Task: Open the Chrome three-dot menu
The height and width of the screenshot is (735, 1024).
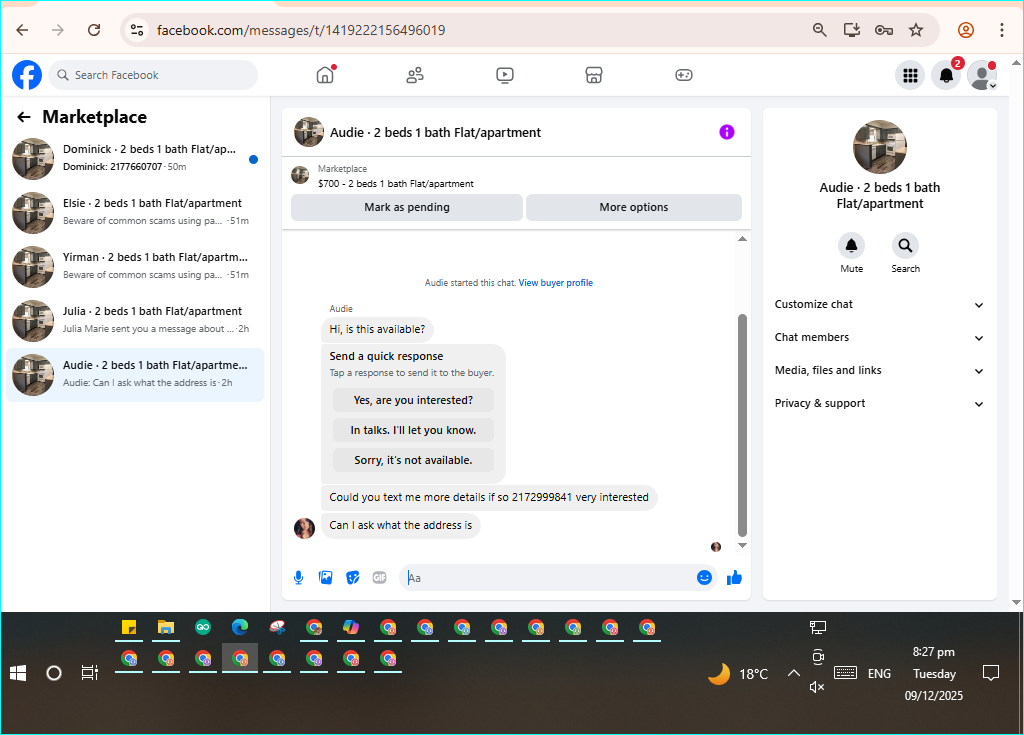Action: [1002, 30]
